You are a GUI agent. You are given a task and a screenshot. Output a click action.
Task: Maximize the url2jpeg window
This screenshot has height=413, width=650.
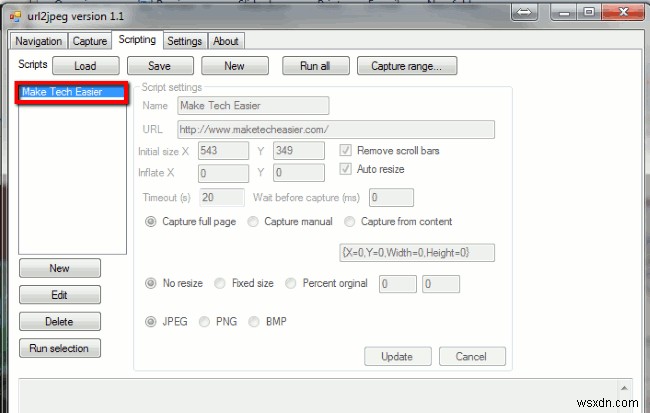click(589, 12)
